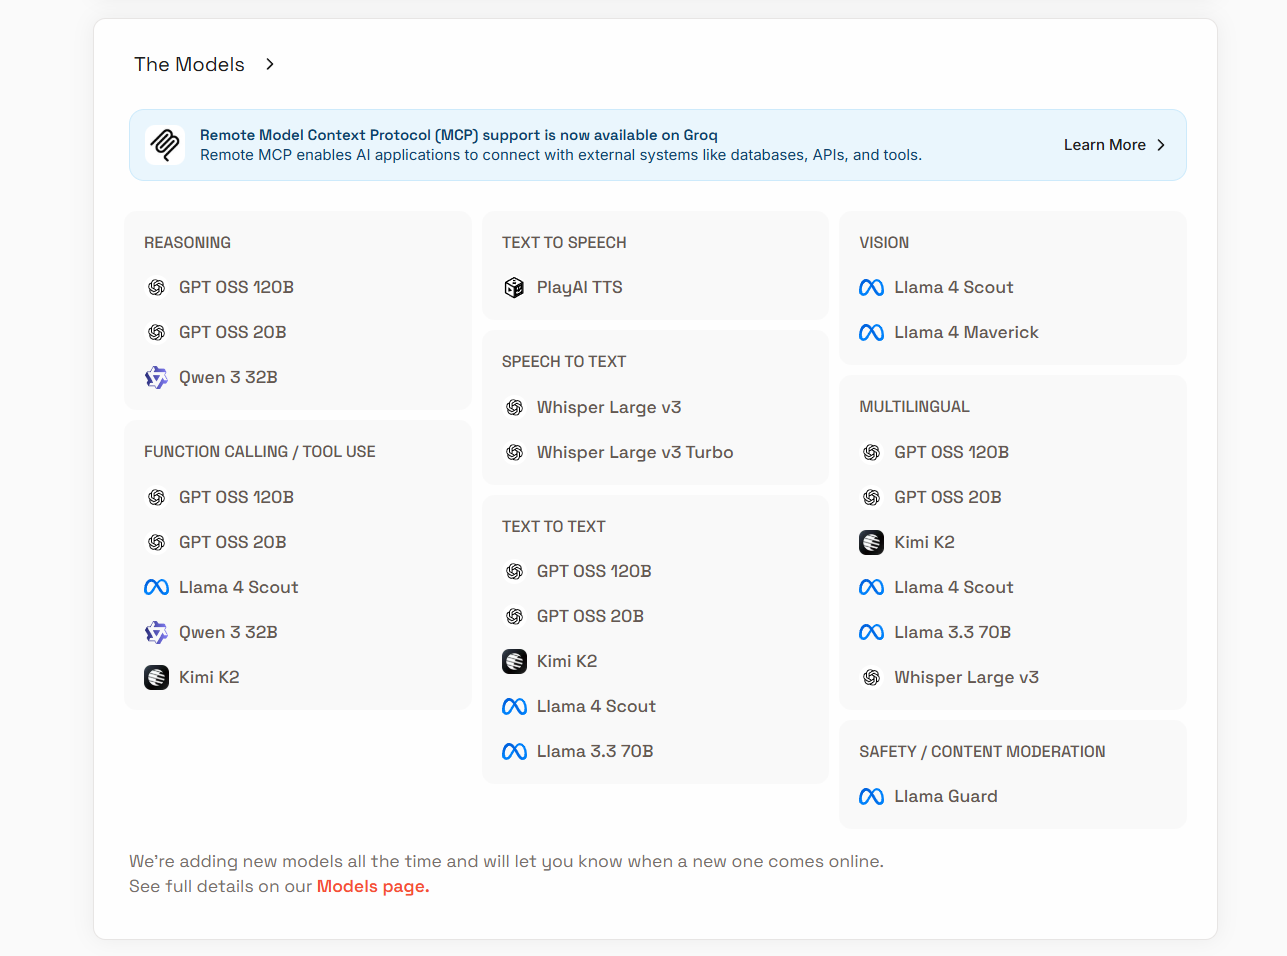Image resolution: width=1287 pixels, height=956 pixels.
Task: Open Llama 4 Scout under Vision
Action: [953, 288]
